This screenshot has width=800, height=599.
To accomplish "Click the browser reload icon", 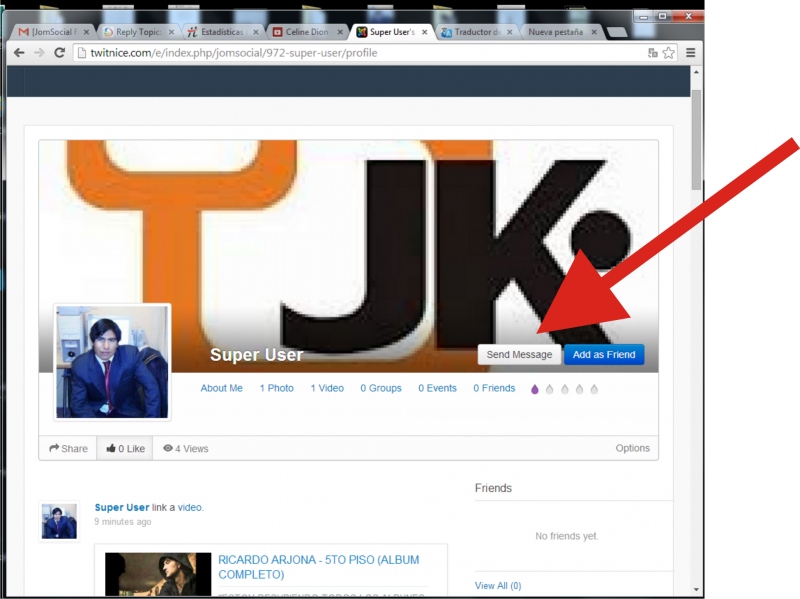I will (60, 53).
